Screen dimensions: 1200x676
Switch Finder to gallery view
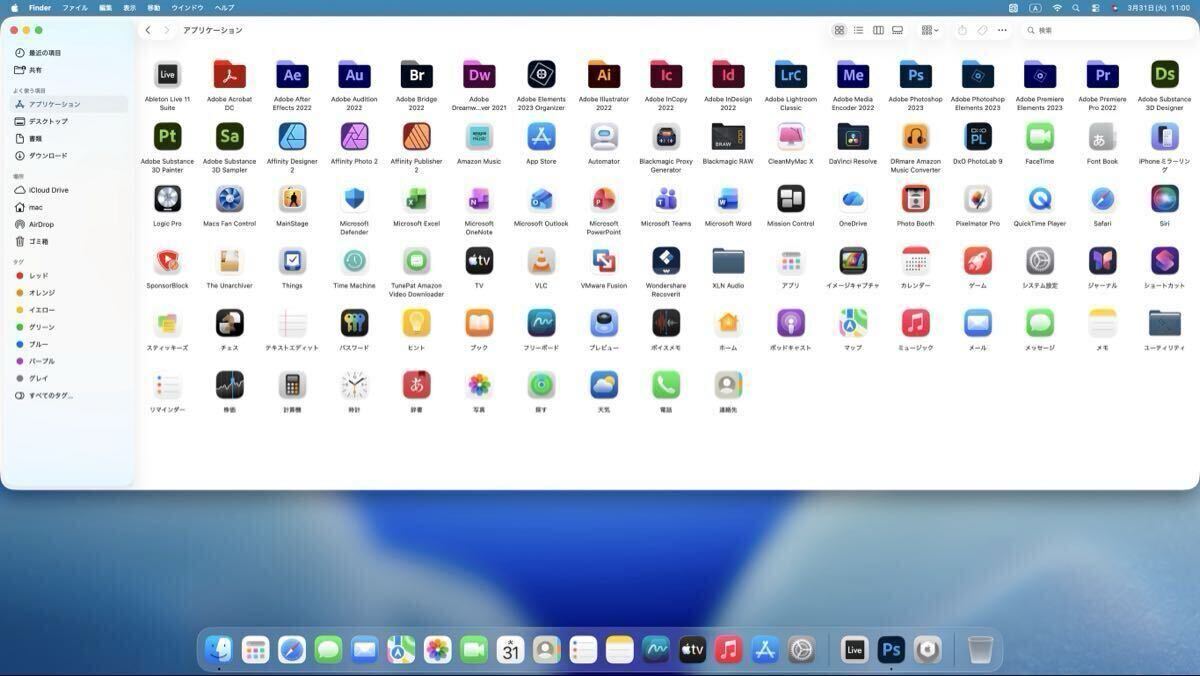(x=898, y=30)
